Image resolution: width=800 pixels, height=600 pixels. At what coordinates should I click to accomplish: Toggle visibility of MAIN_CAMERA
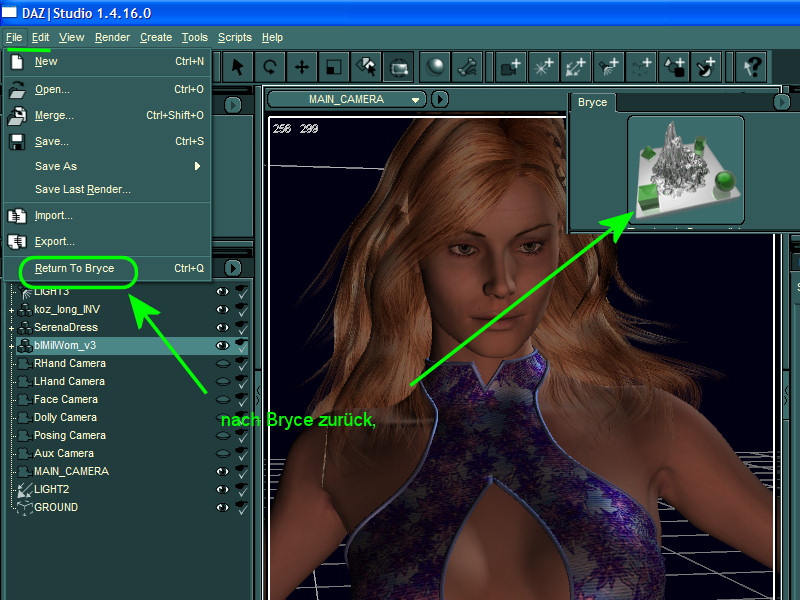(x=222, y=471)
